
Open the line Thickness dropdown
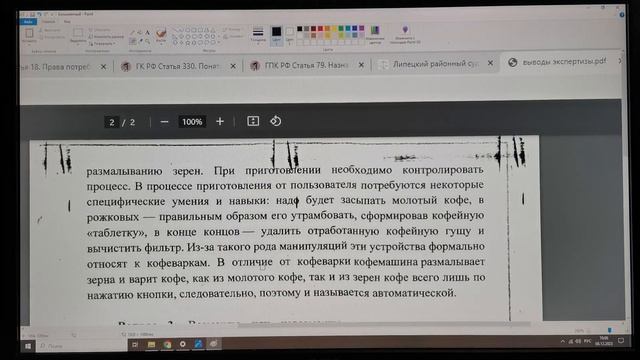258,35
